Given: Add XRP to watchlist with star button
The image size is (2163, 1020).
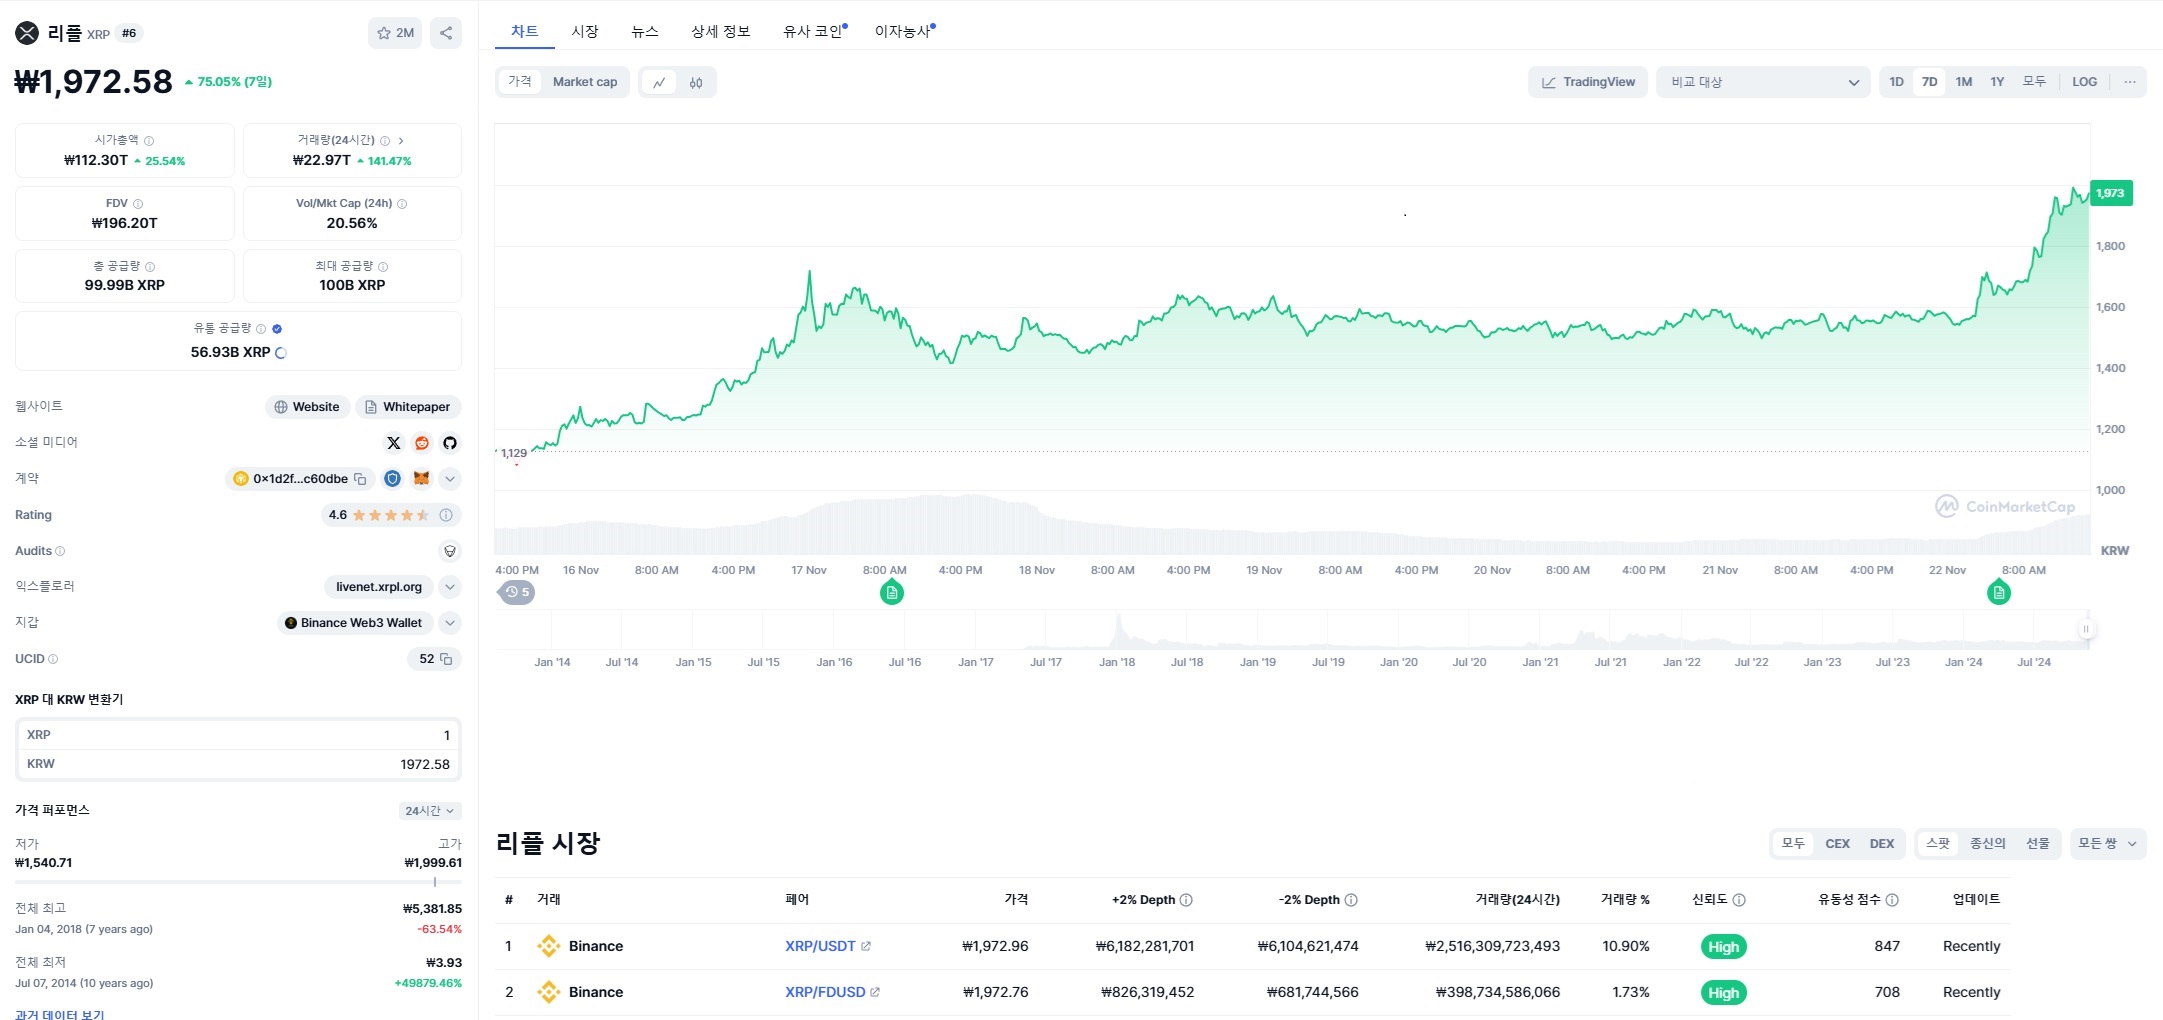Looking at the screenshot, I should pyautogui.click(x=395, y=33).
